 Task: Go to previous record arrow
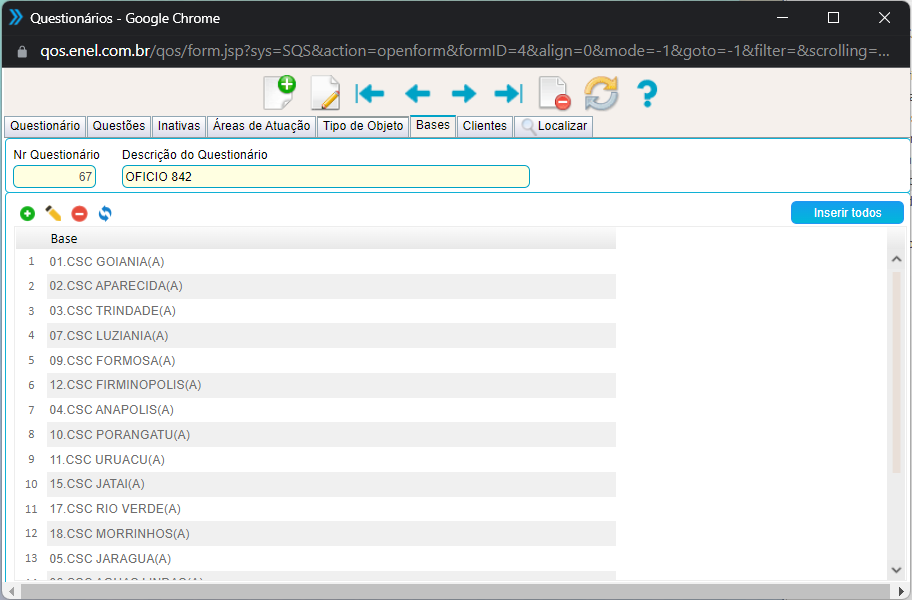click(x=417, y=94)
